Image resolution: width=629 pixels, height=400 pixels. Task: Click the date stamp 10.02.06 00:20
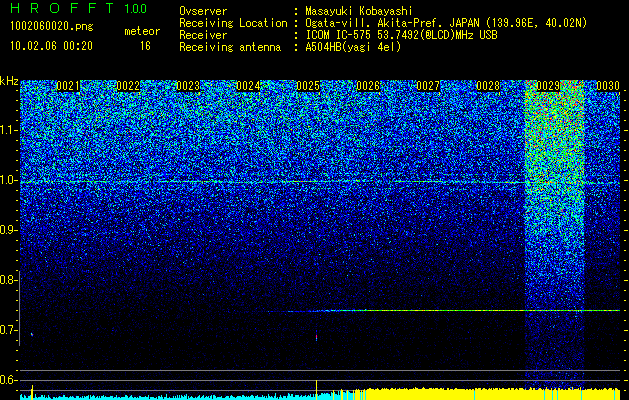pyautogui.click(x=51, y=46)
